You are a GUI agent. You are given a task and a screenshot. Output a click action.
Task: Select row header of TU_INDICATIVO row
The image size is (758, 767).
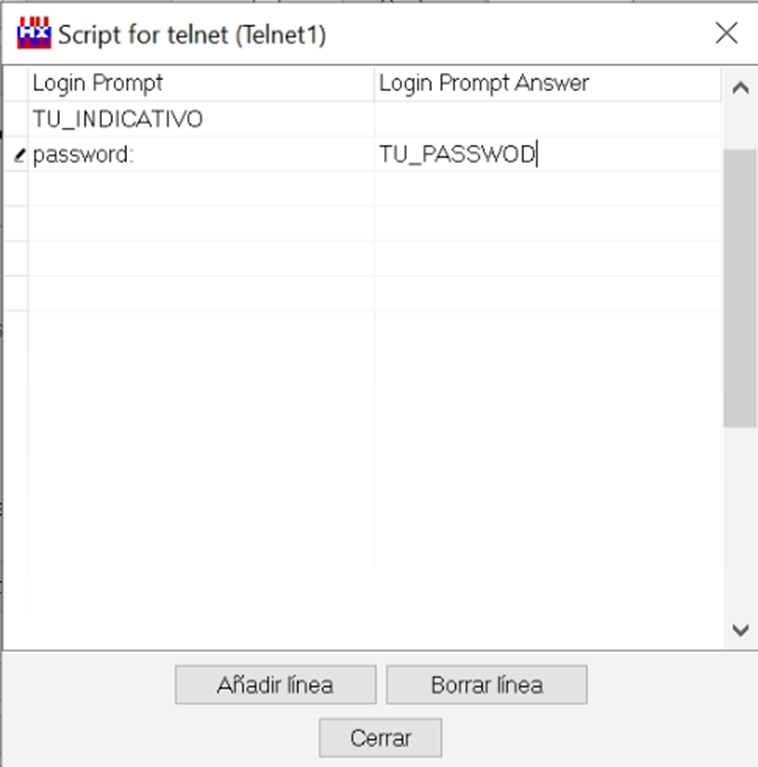(16, 119)
